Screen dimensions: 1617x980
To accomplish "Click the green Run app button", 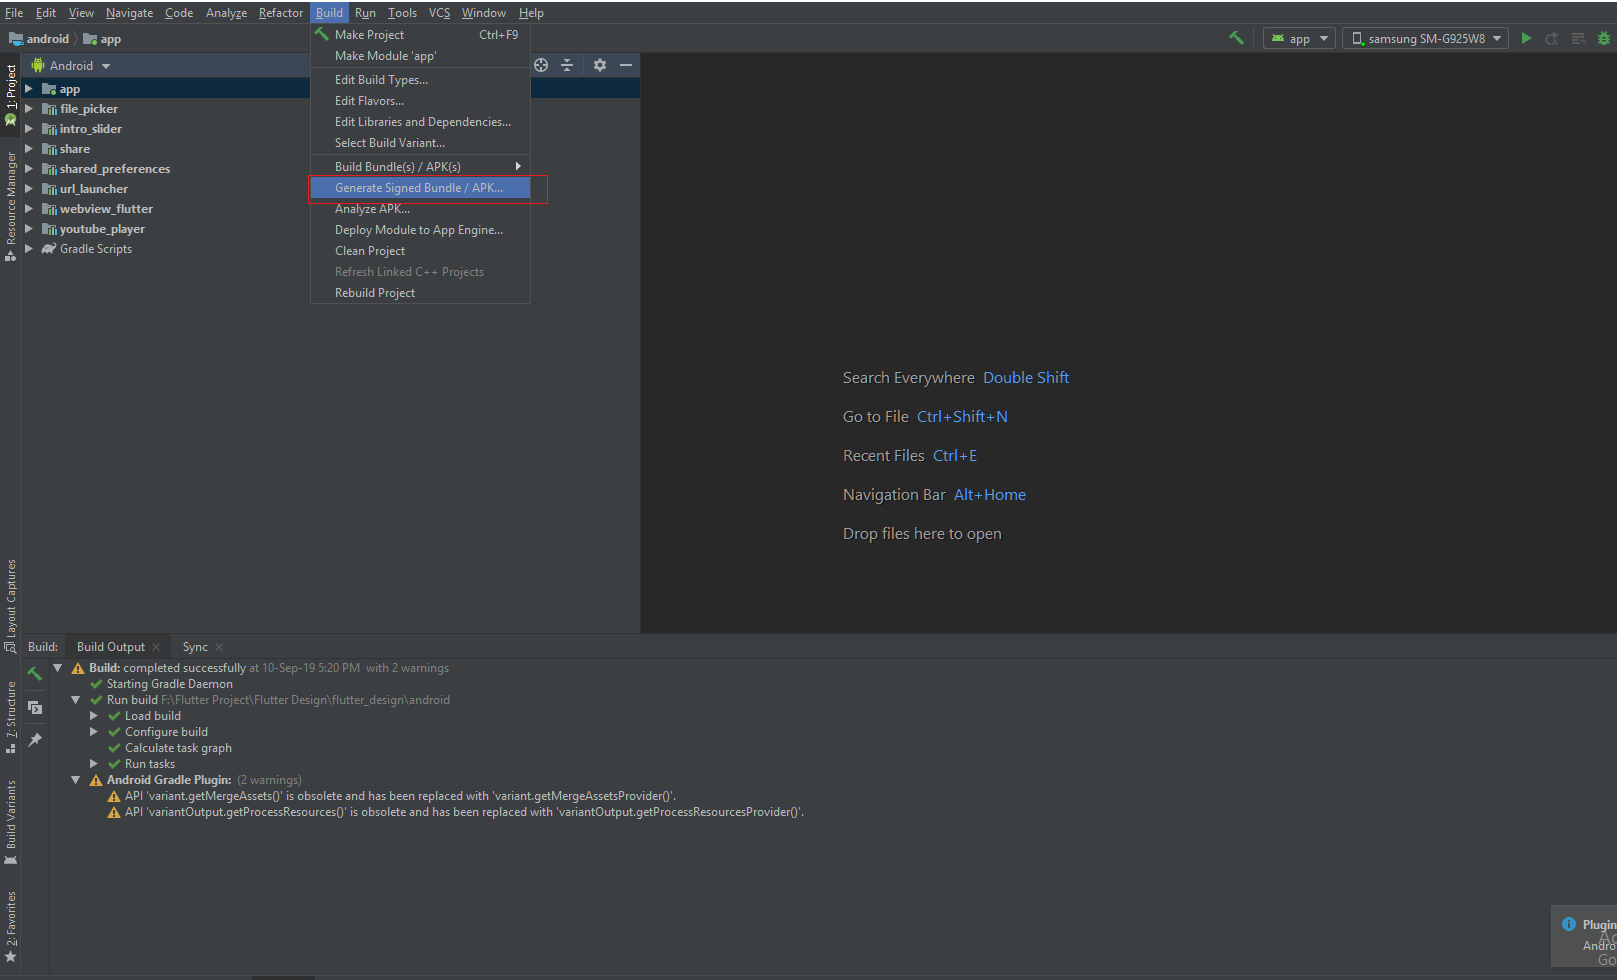I will click(1526, 38).
